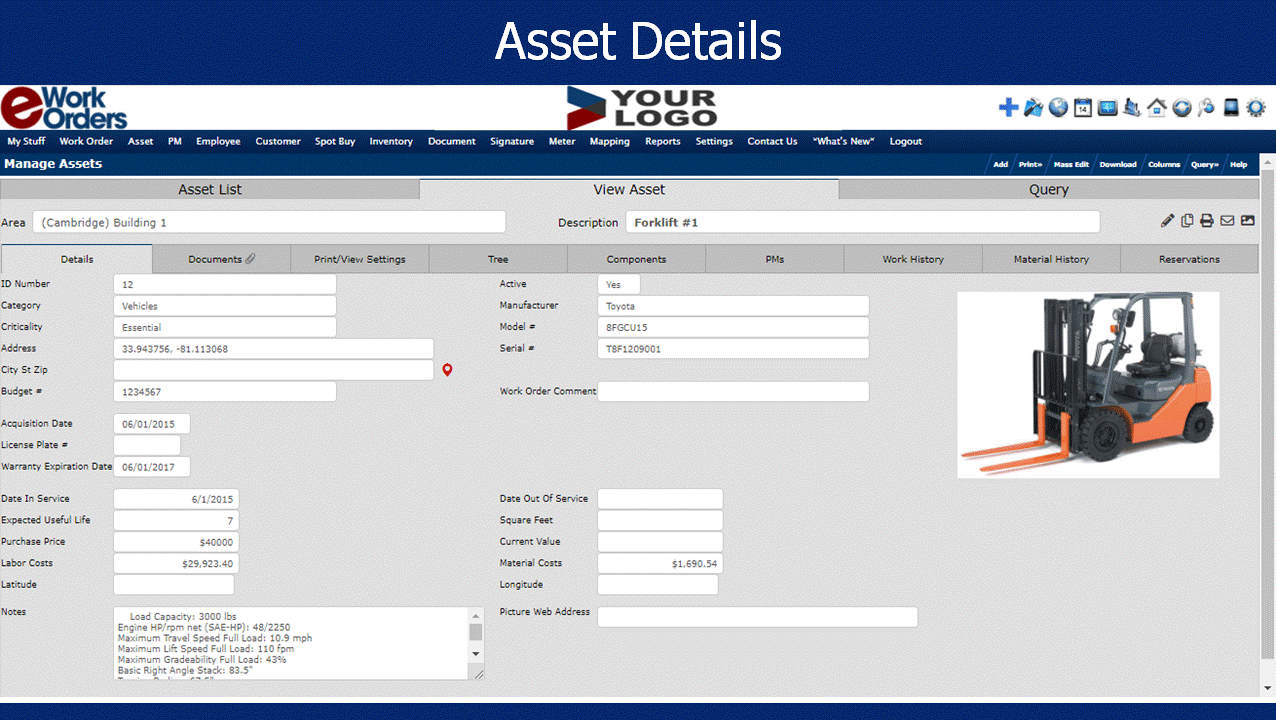Open the Tree tab

click(498, 259)
